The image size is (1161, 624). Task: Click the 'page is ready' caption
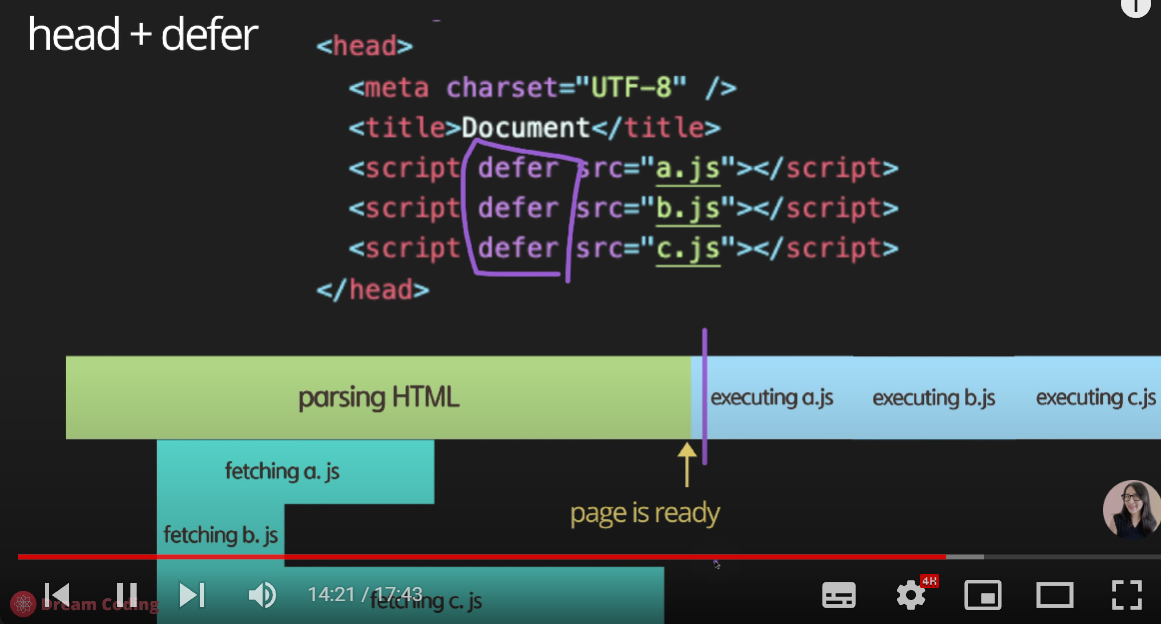click(x=645, y=513)
